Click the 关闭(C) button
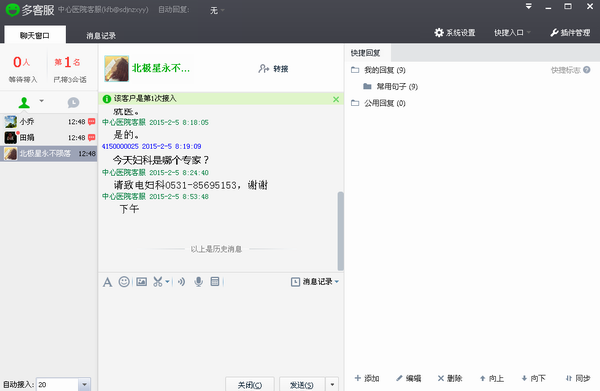Screen dimensions: 600x391 coord(250,384)
